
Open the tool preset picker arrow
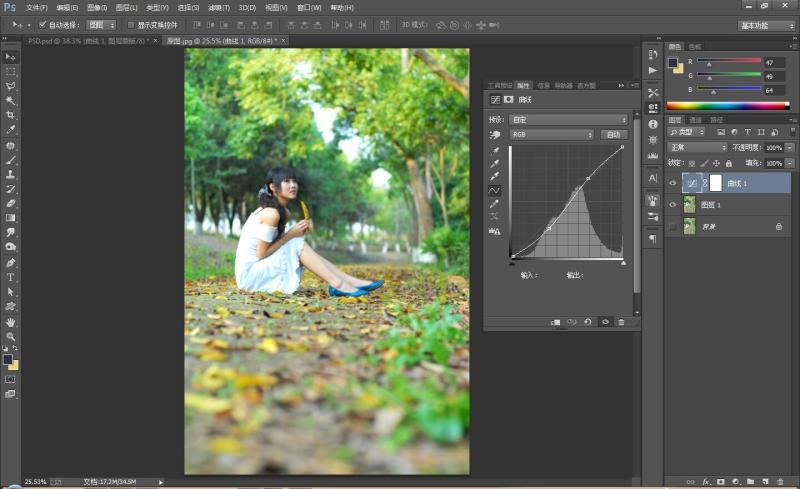click(x=29, y=25)
